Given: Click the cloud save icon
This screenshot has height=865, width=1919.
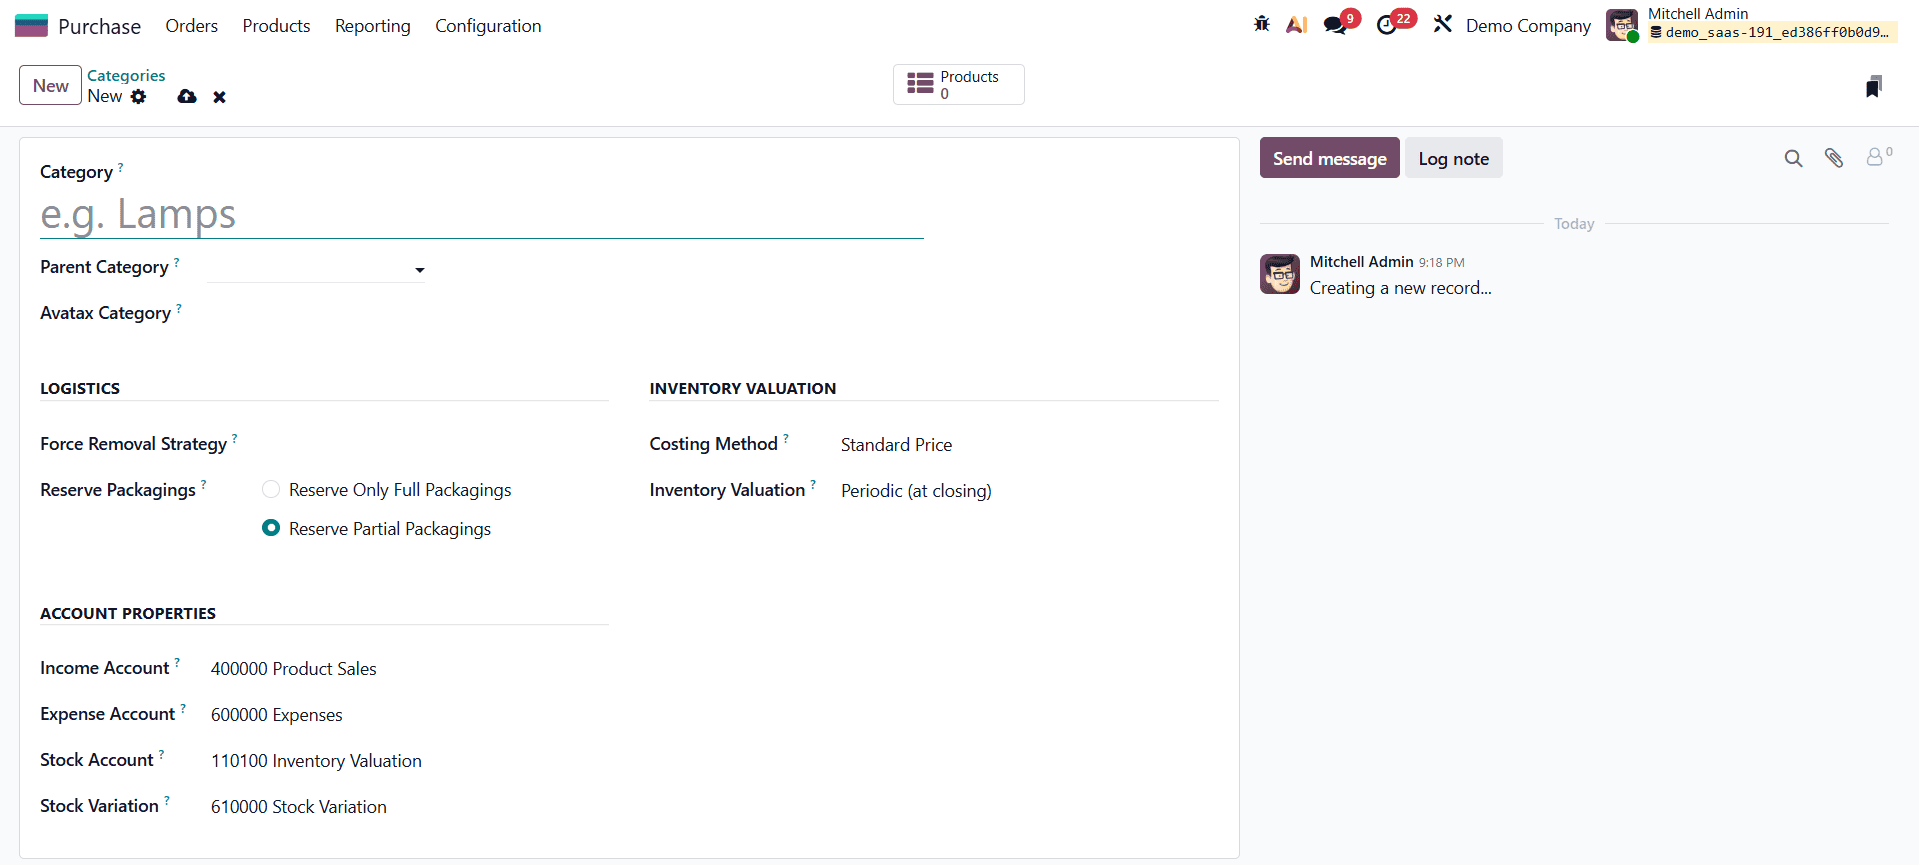Looking at the screenshot, I should (187, 97).
